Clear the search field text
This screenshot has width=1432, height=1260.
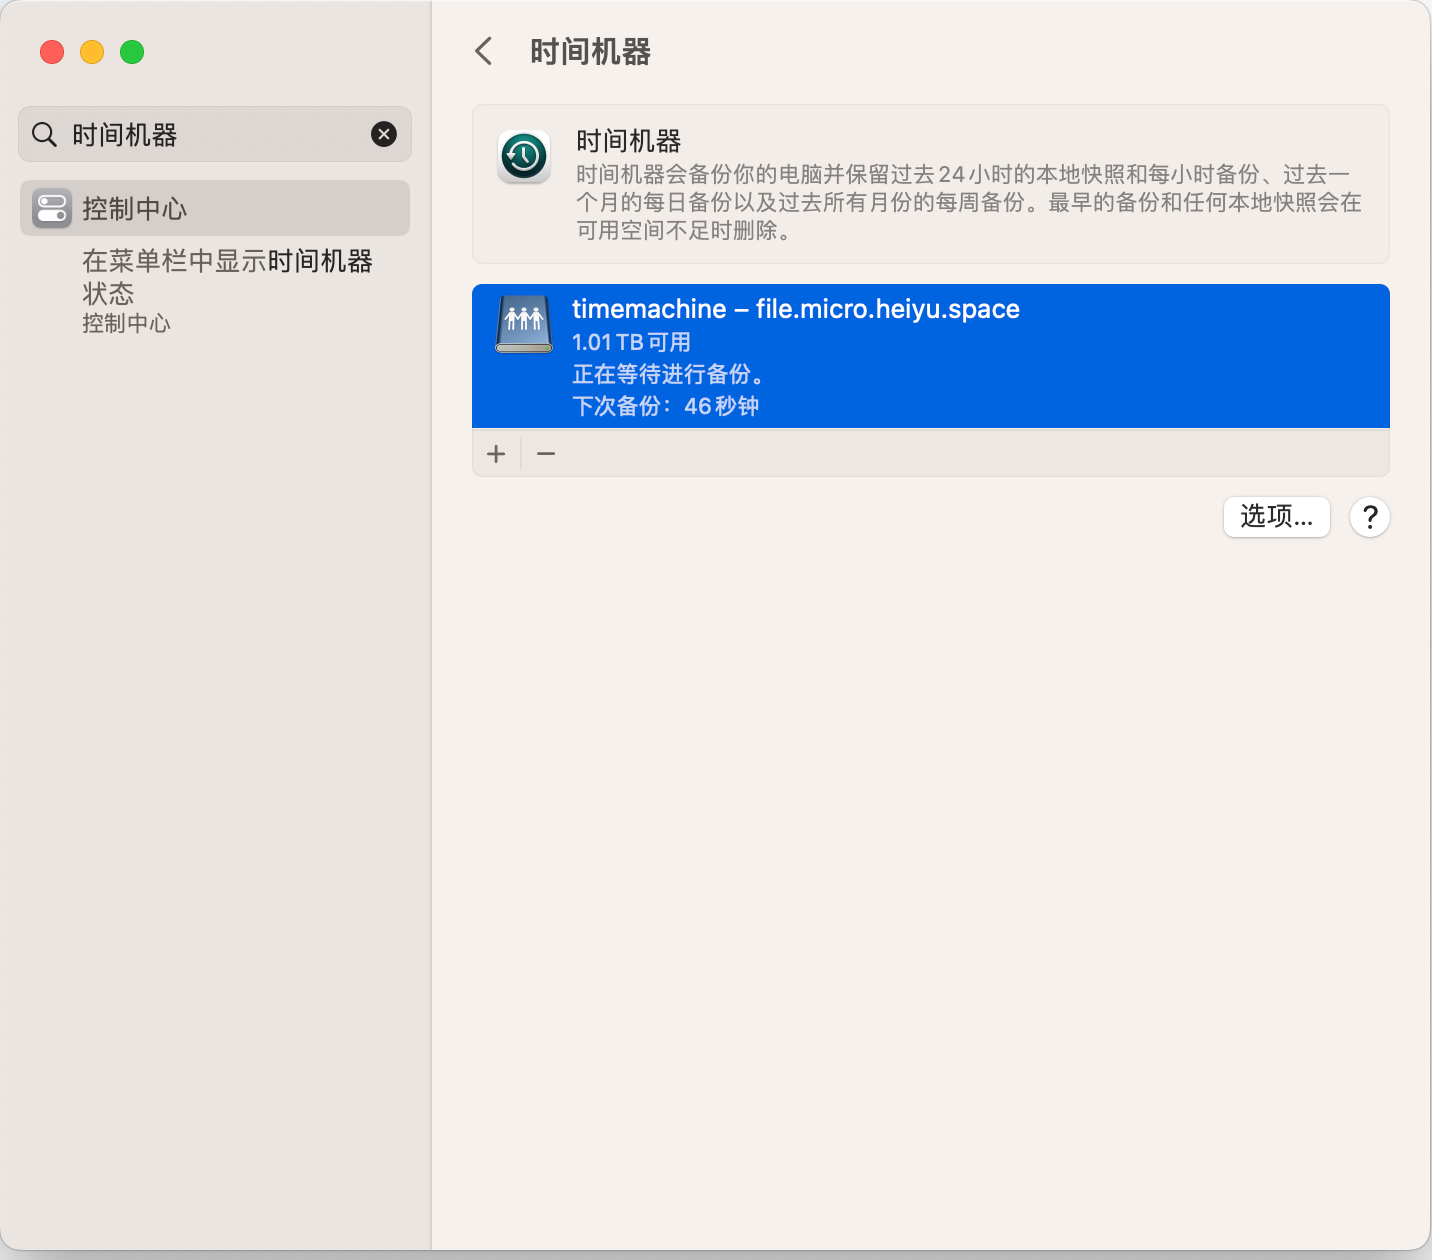tap(384, 134)
